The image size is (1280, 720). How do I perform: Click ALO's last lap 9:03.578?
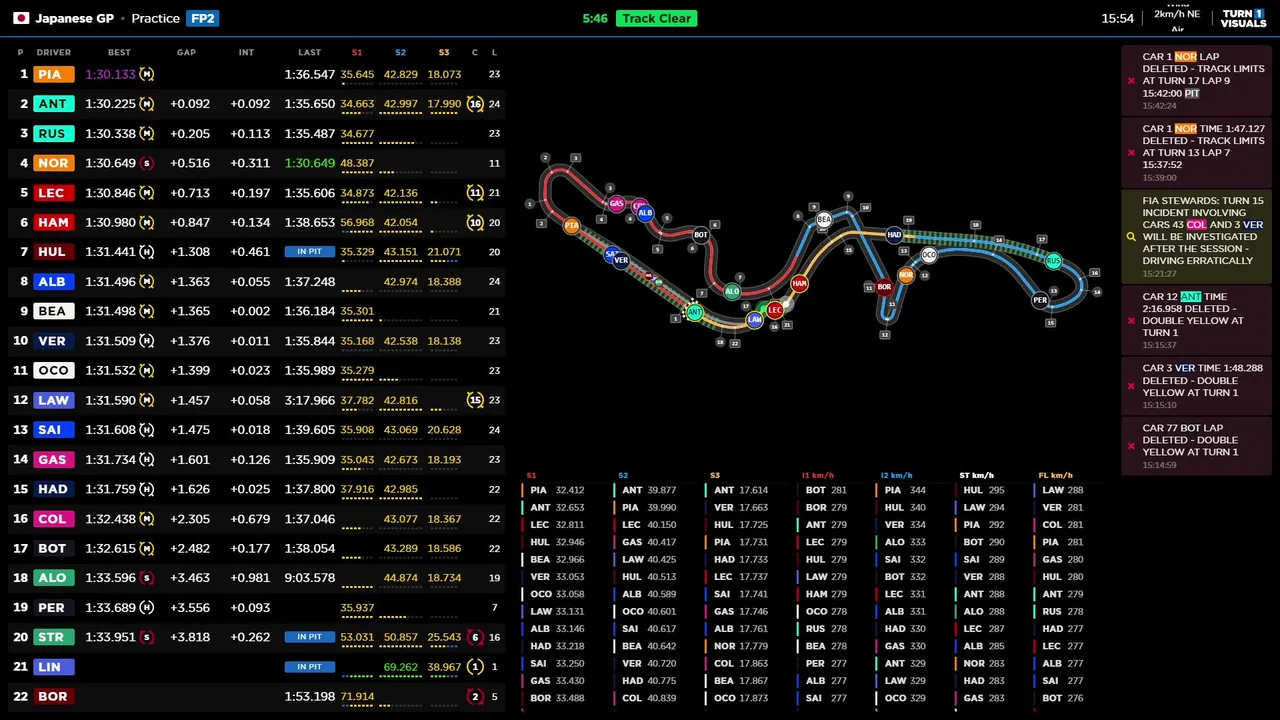click(309, 578)
